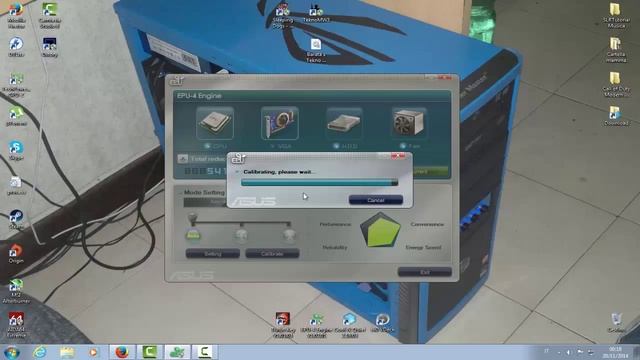Open the Sleeping Dogs desktop shortcut

pyautogui.click(x=282, y=16)
